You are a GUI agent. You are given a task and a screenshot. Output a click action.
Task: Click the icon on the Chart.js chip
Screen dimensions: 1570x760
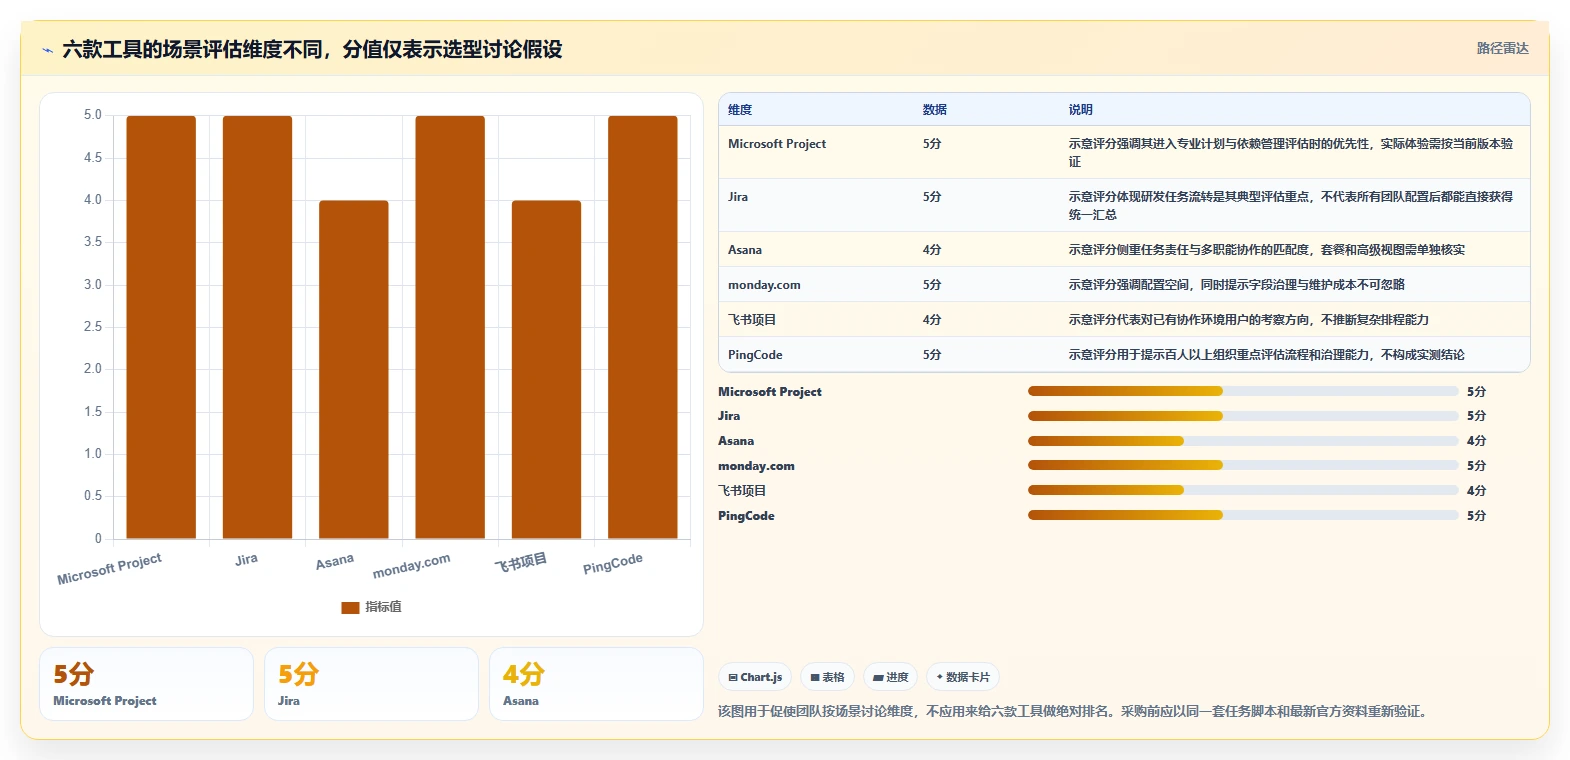point(733,677)
